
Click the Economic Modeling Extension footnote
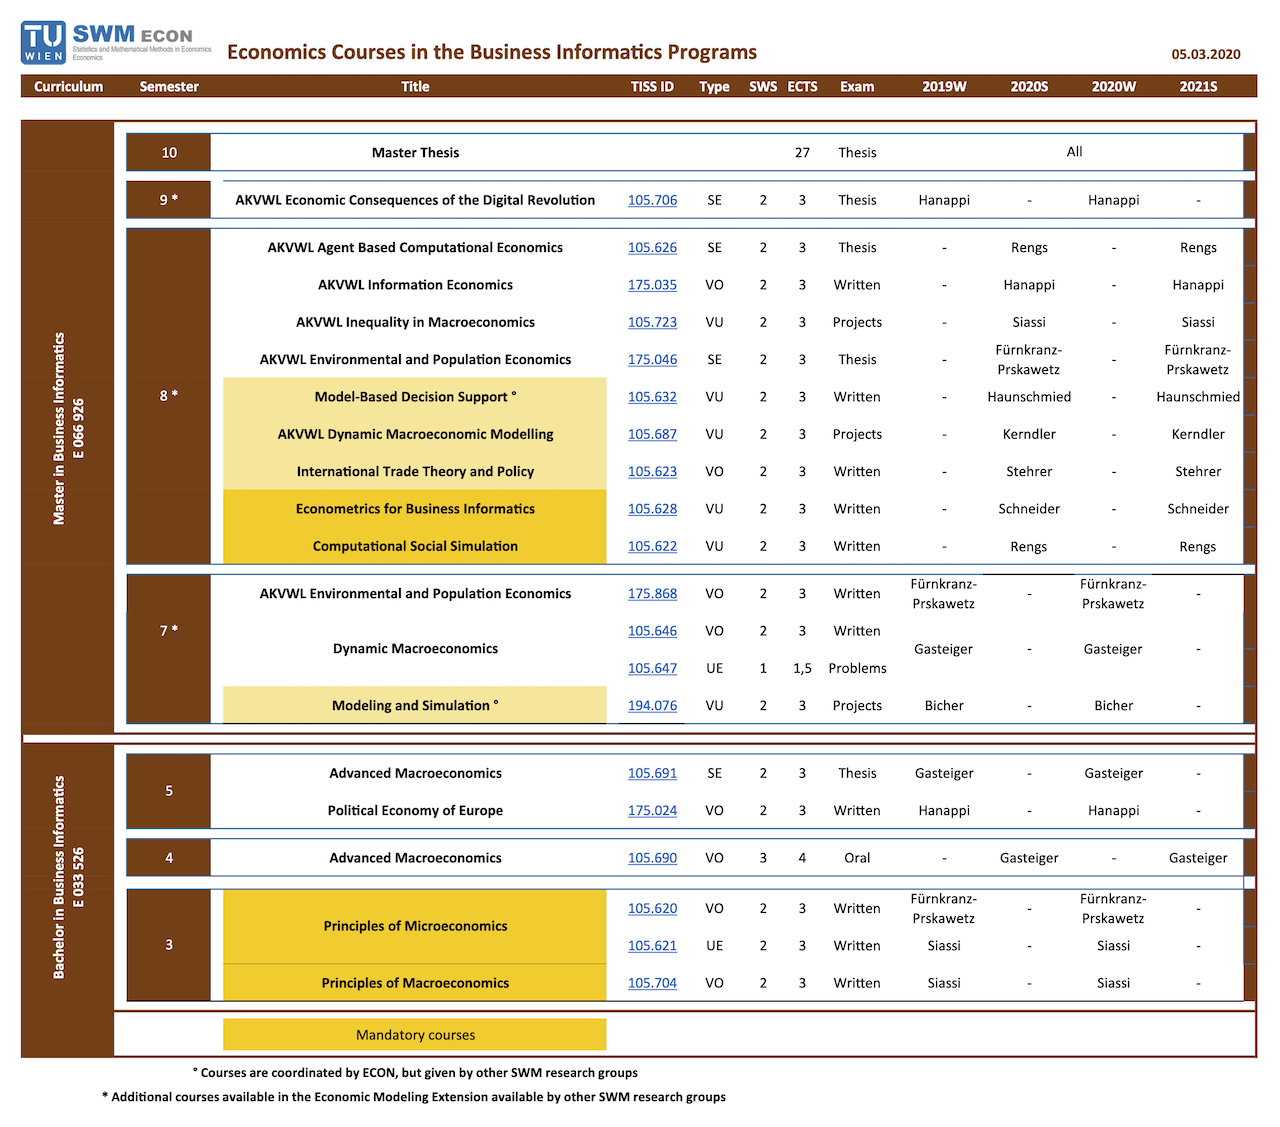coord(414,1097)
